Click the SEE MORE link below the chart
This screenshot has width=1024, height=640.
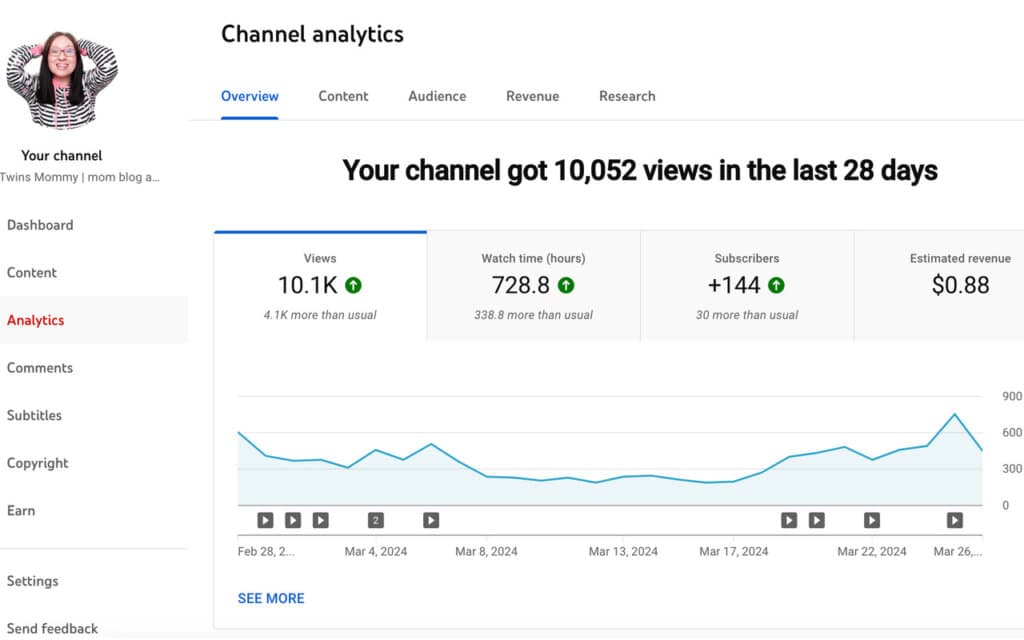tap(271, 598)
